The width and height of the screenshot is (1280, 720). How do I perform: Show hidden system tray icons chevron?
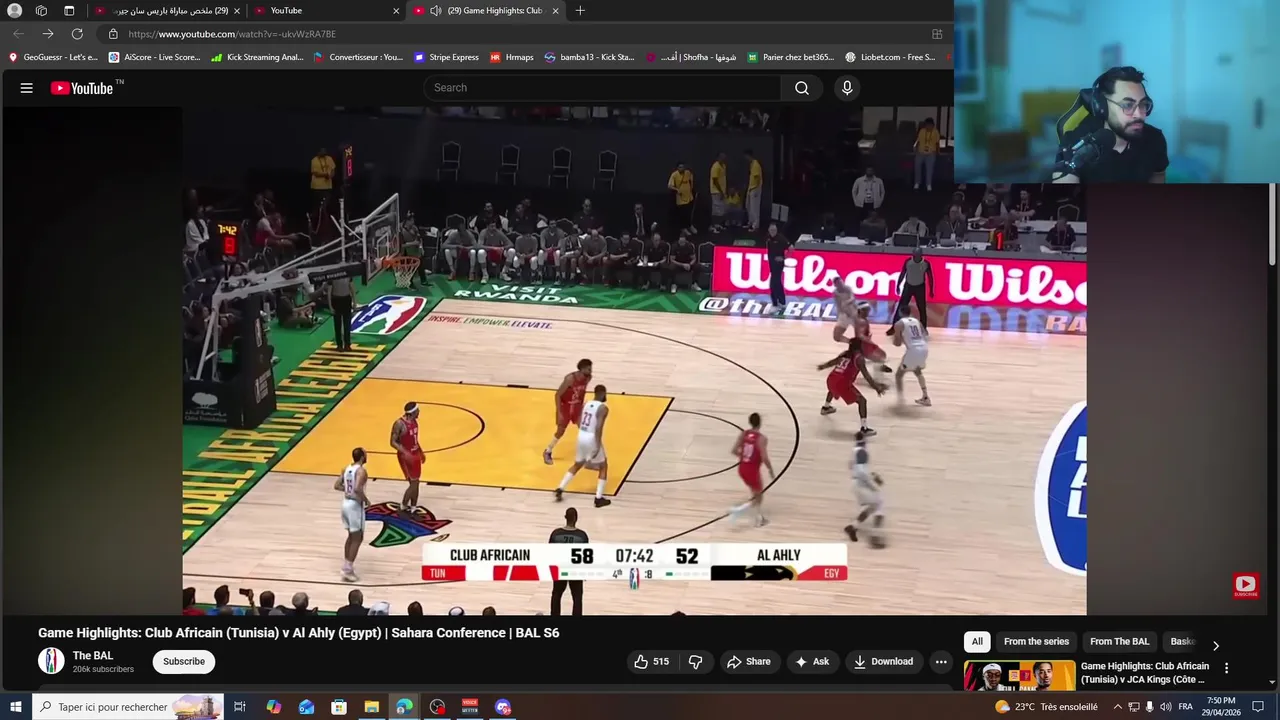click(1117, 707)
